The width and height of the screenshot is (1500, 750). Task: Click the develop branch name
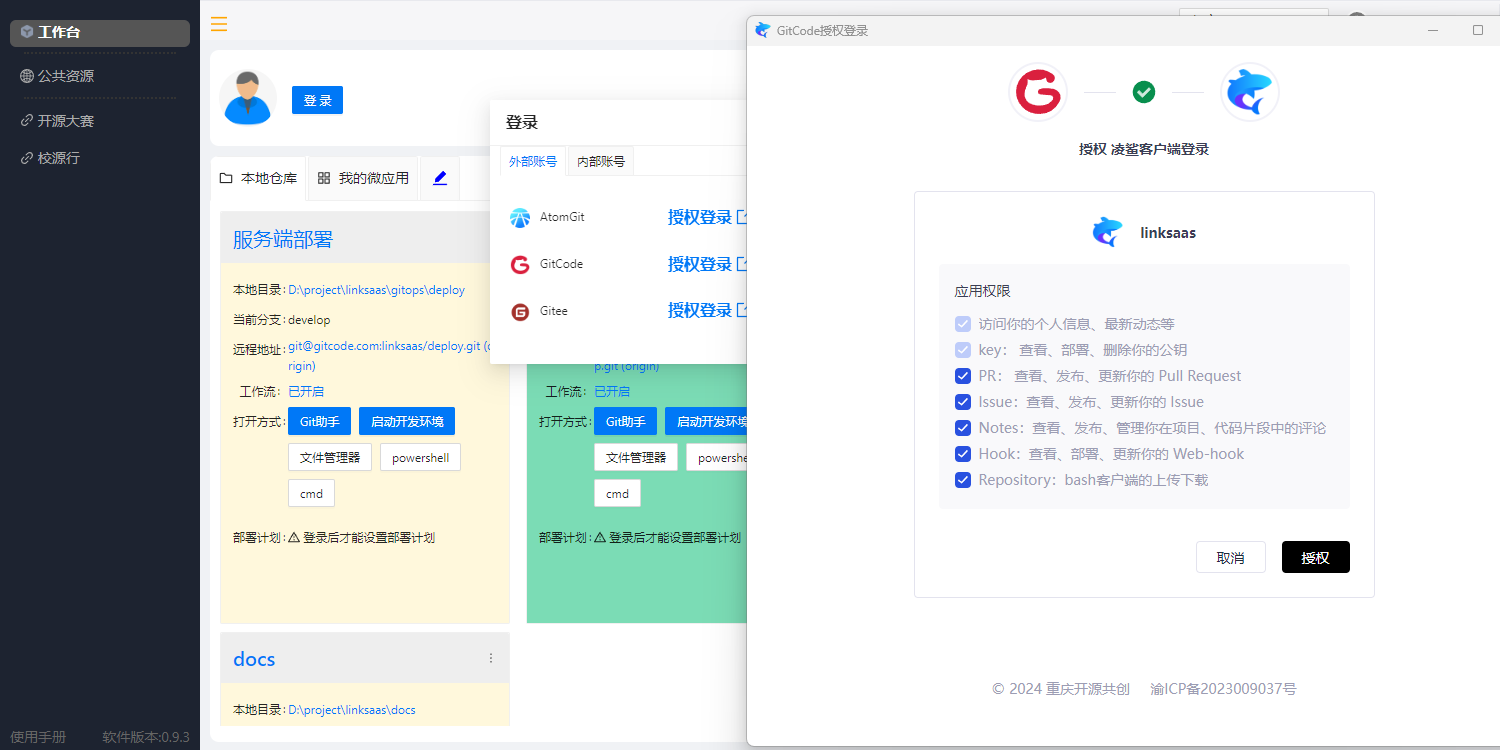pos(309,320)
